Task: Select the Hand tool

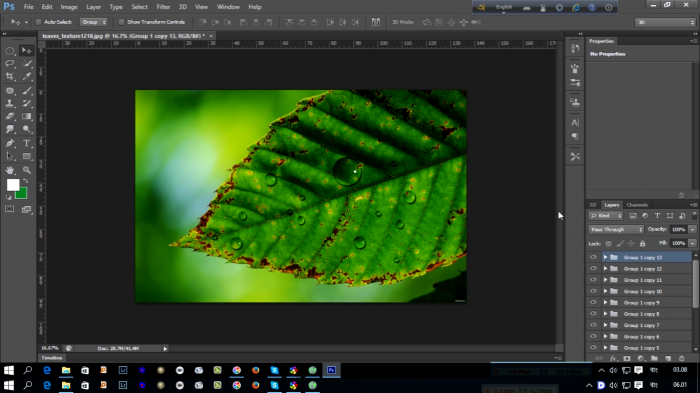Action: 9,170
